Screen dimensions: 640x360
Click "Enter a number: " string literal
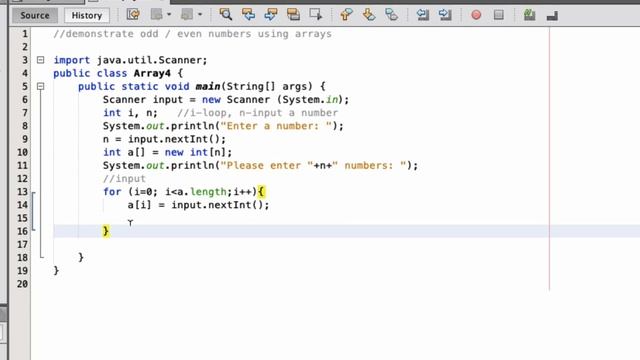[276, 126]
